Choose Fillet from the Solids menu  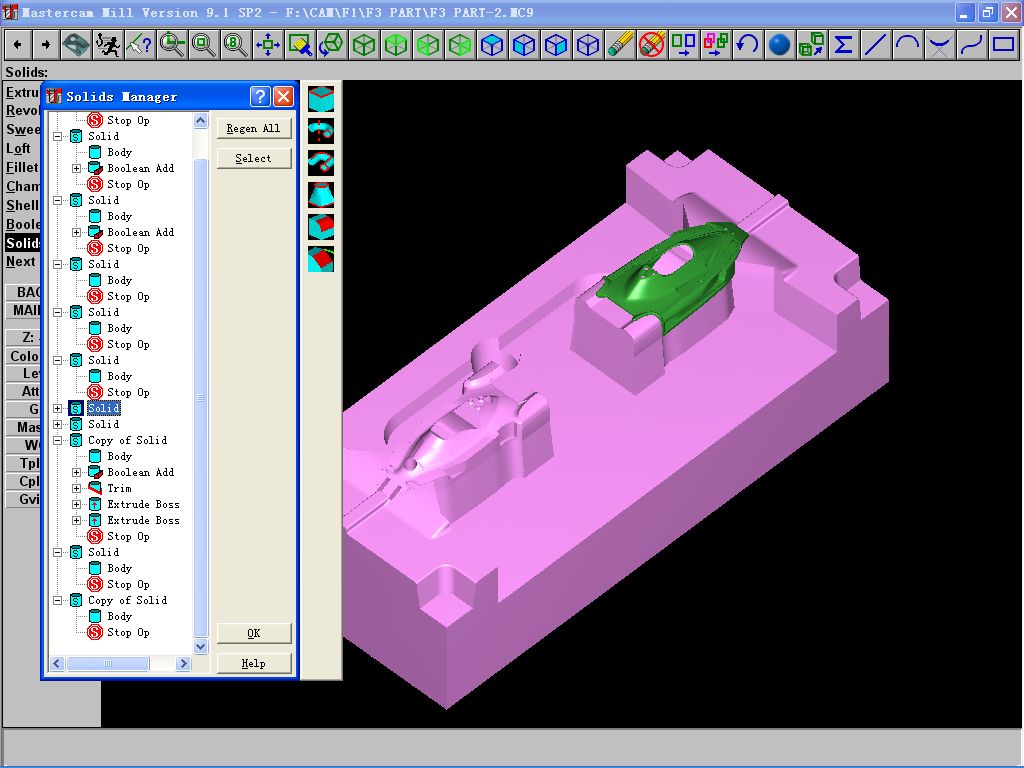tap(23, 168)
